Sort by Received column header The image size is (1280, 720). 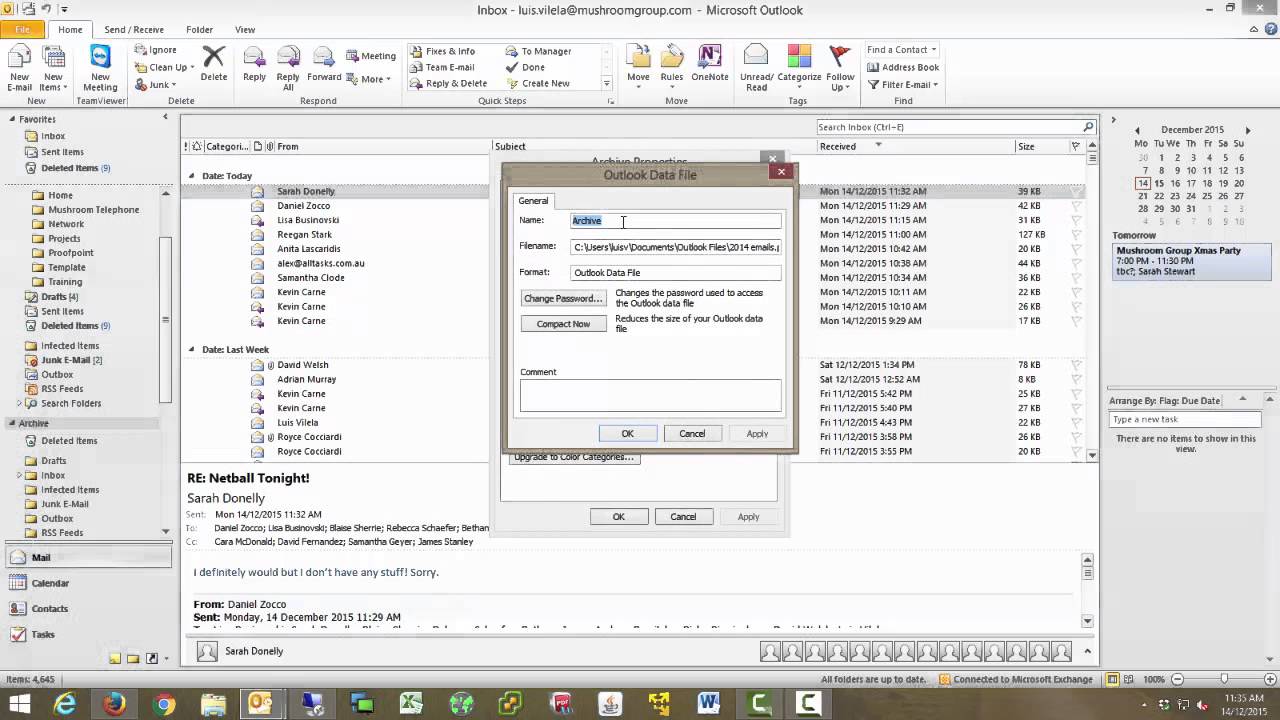point(838,146)
